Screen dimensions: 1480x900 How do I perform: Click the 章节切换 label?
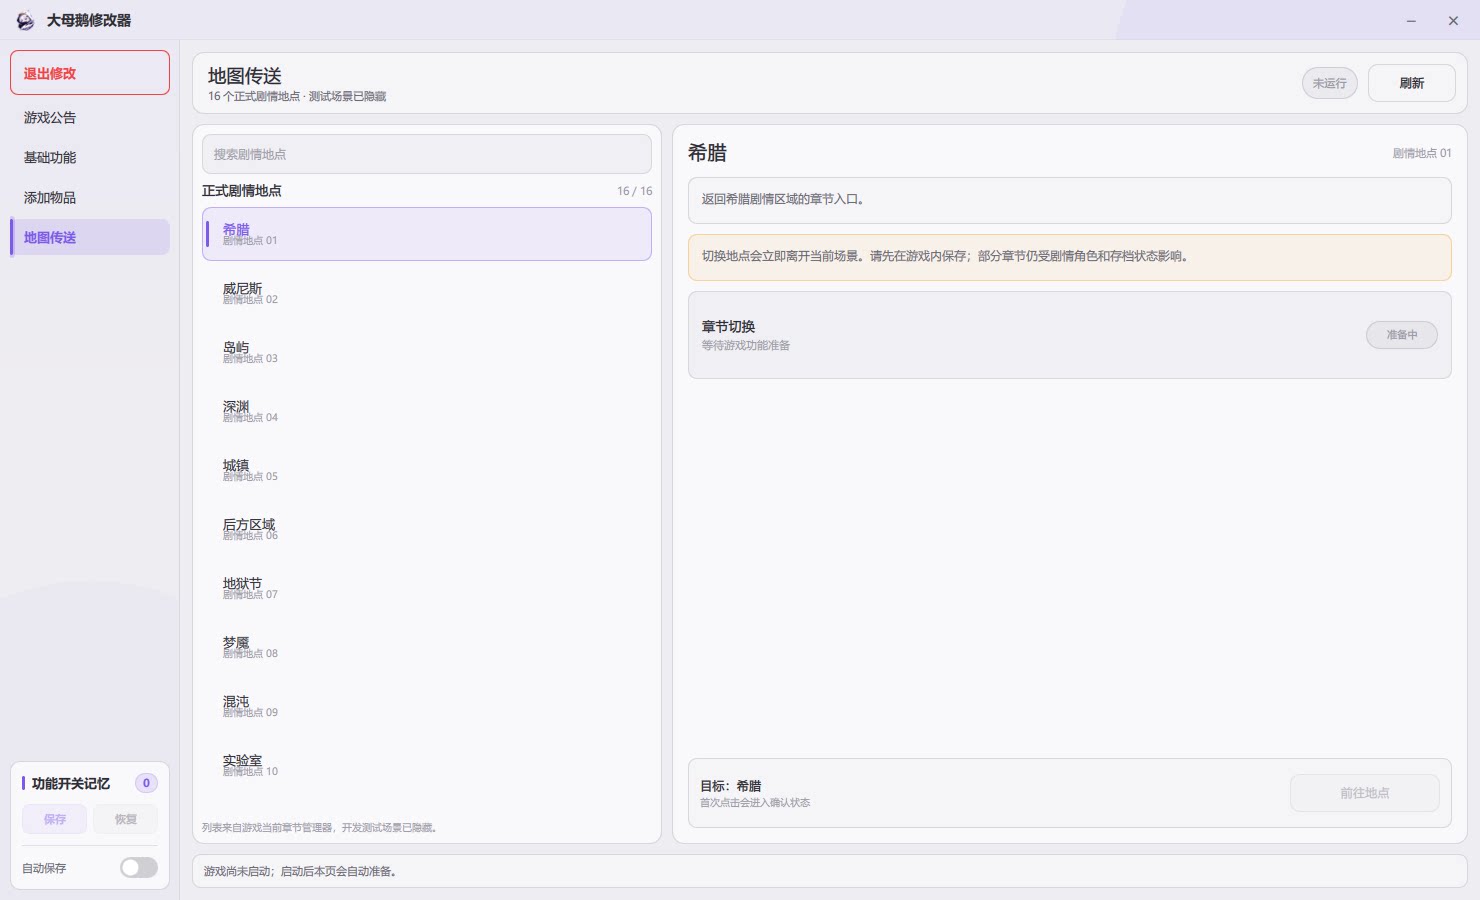pyautogui.click(x=728, y=327)
